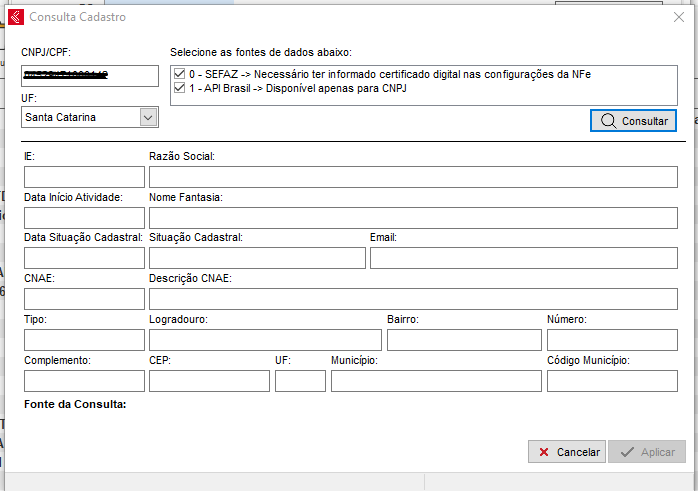Screen dimensions: 698x491
Task: Click the CNPJ/CPF input field
Action: coord(90,76)
